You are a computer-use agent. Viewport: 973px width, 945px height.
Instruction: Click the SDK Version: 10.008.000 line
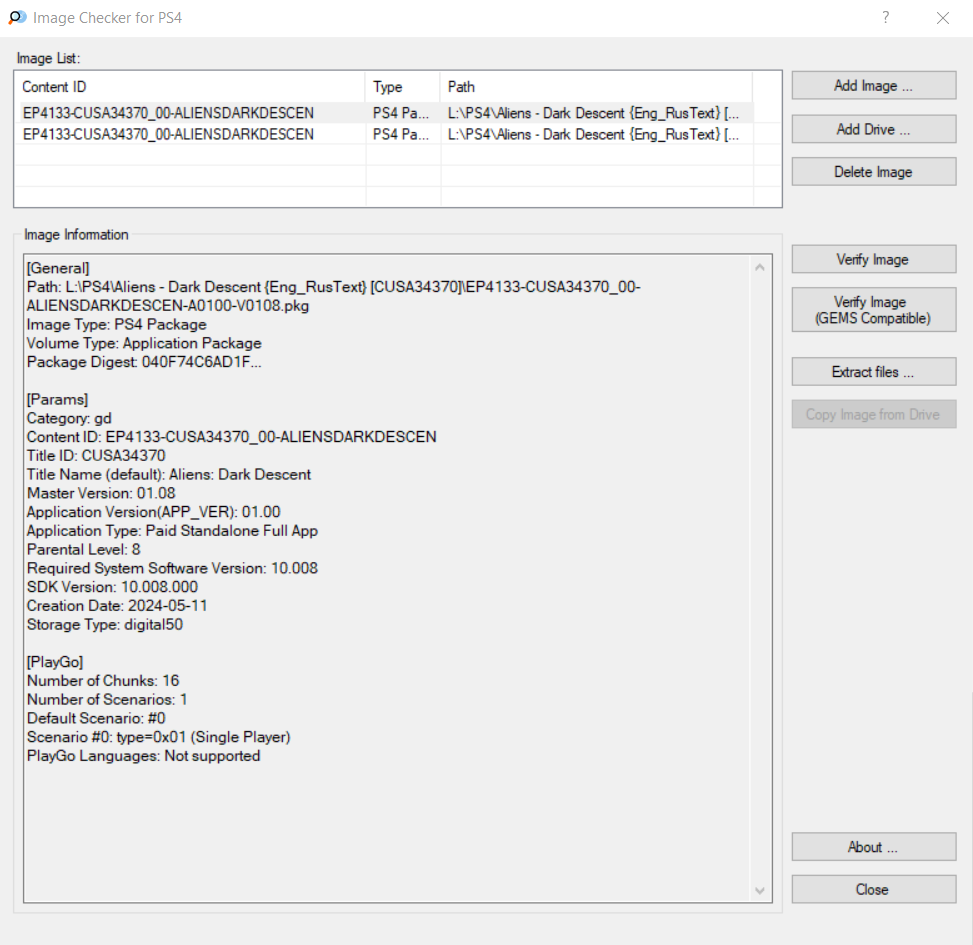[x=112, y=586]
